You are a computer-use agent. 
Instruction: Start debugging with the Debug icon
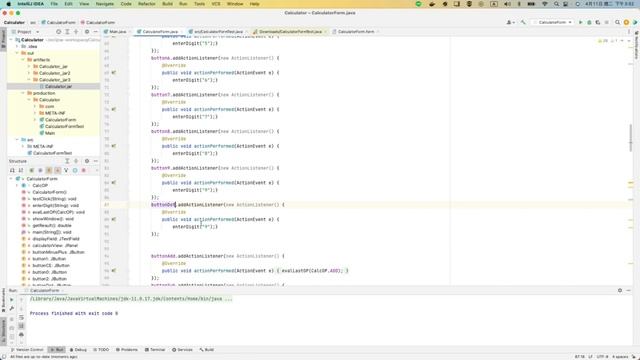pos(589,22)
